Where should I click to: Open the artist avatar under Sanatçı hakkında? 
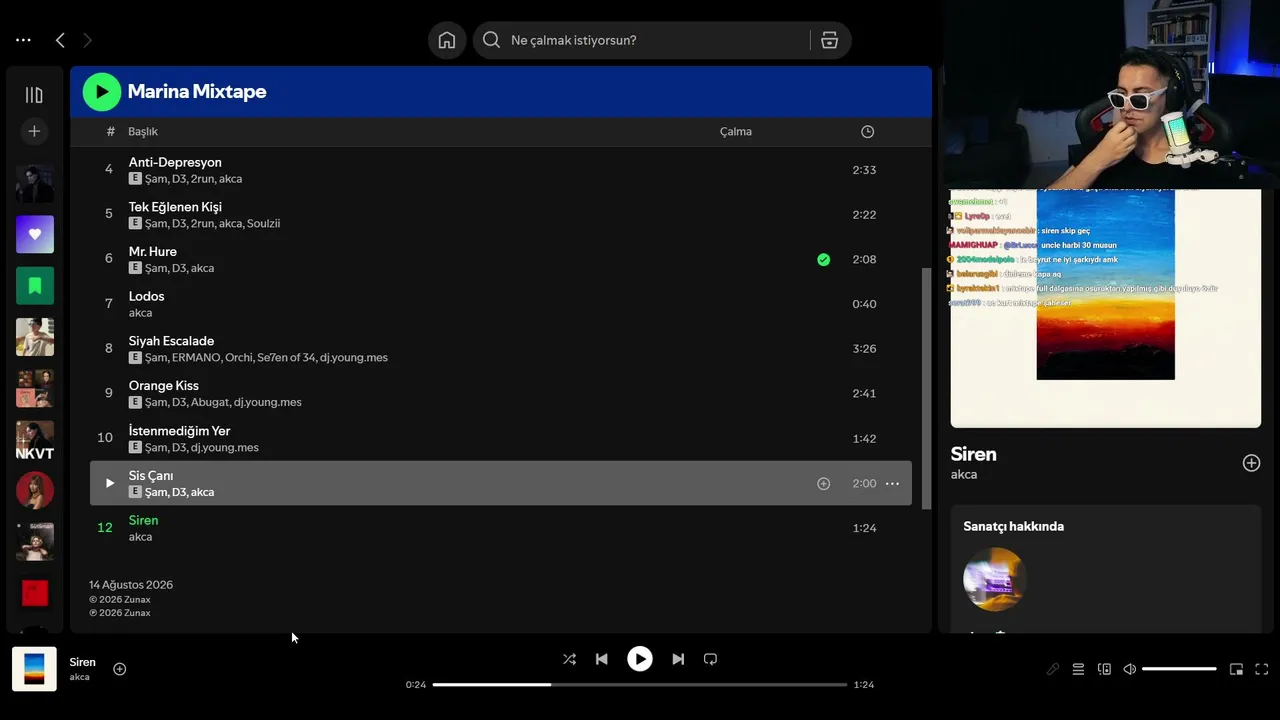[994, 579]
